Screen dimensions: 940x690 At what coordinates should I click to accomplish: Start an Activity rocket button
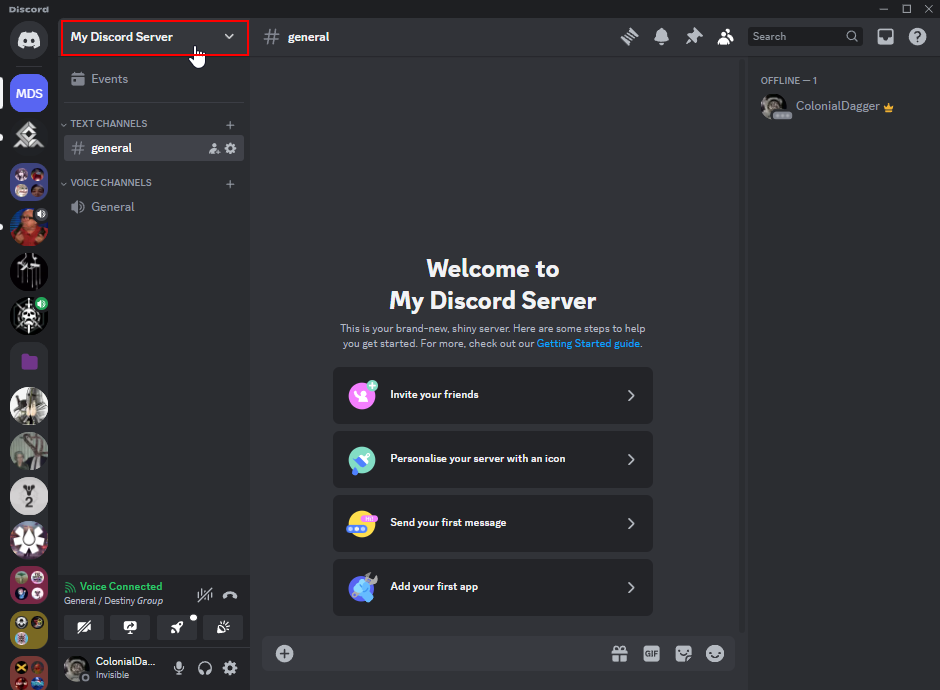177,628
